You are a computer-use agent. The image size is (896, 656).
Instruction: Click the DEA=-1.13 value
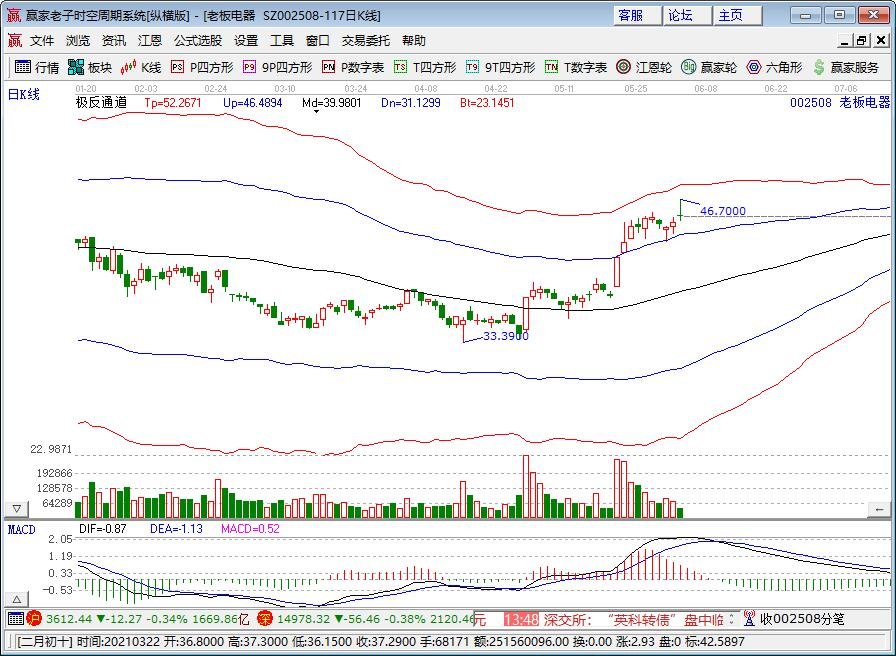176,529
